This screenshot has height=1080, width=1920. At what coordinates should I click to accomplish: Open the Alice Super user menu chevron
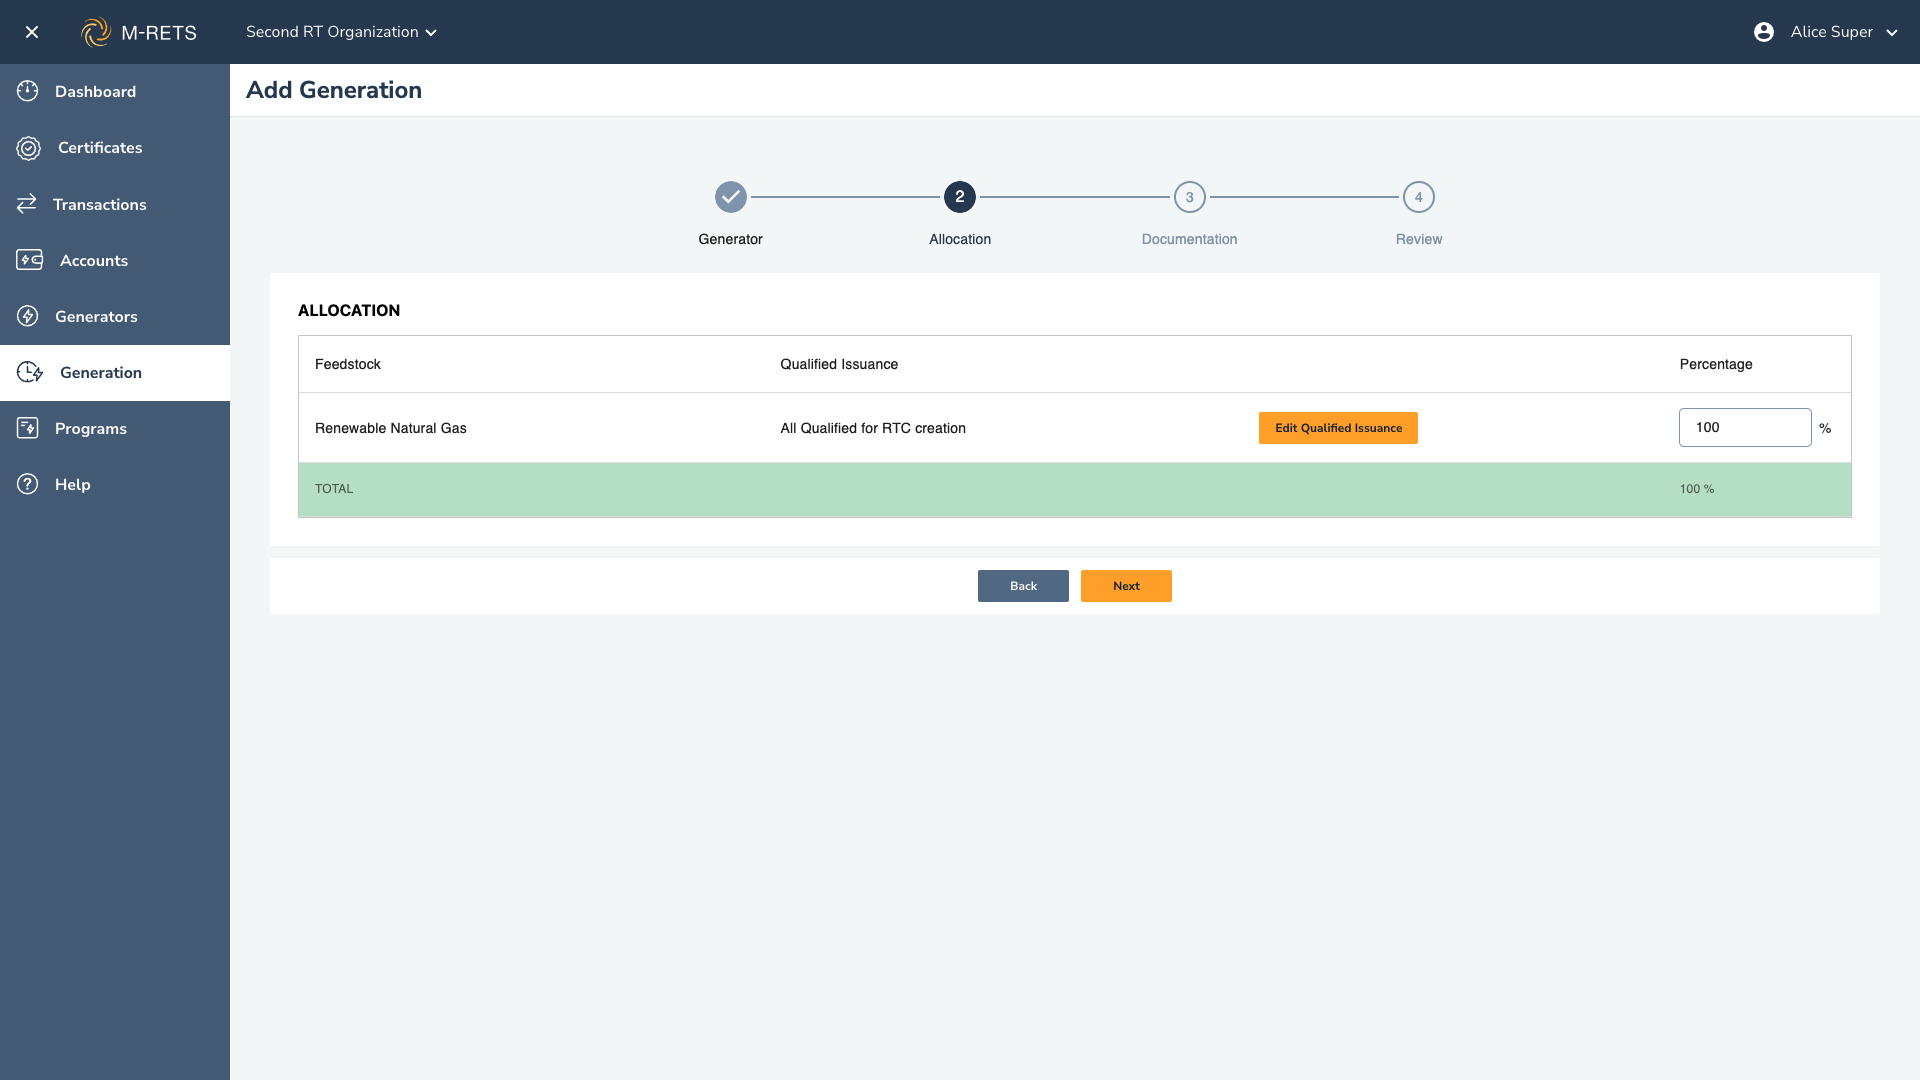[x=1892, y=32]
